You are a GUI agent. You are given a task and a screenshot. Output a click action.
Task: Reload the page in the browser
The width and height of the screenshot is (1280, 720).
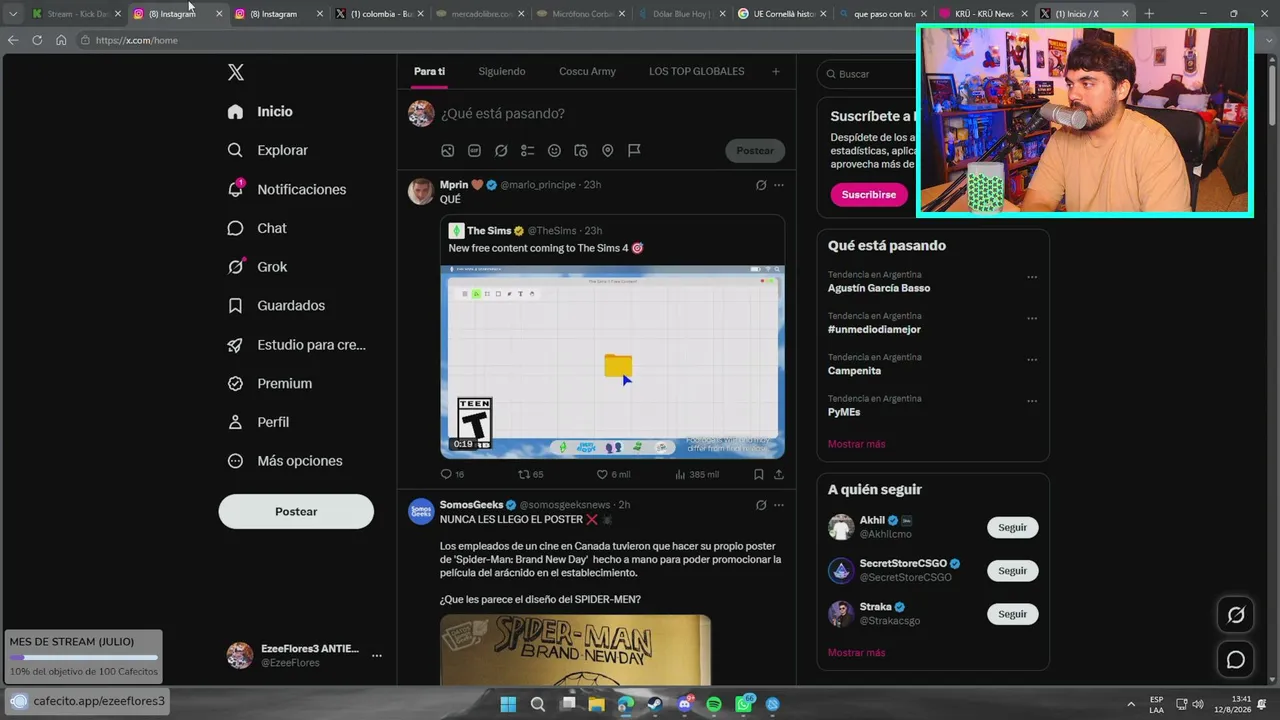tap(37, 40)
